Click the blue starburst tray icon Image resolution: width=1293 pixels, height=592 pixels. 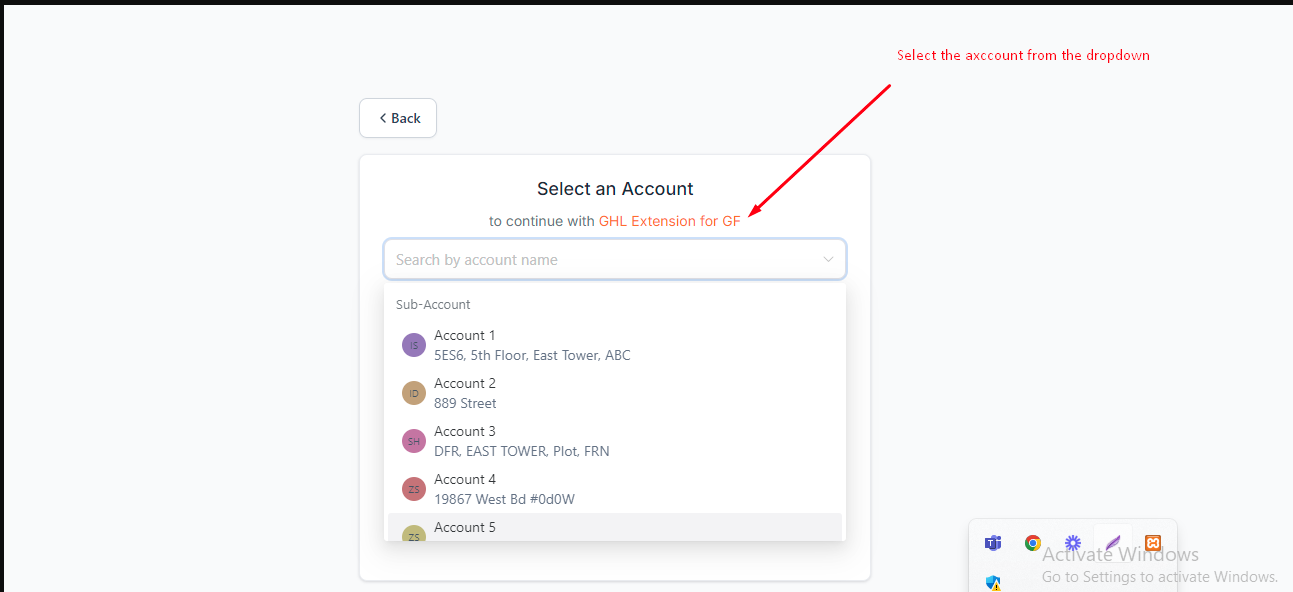[1073, 543]
